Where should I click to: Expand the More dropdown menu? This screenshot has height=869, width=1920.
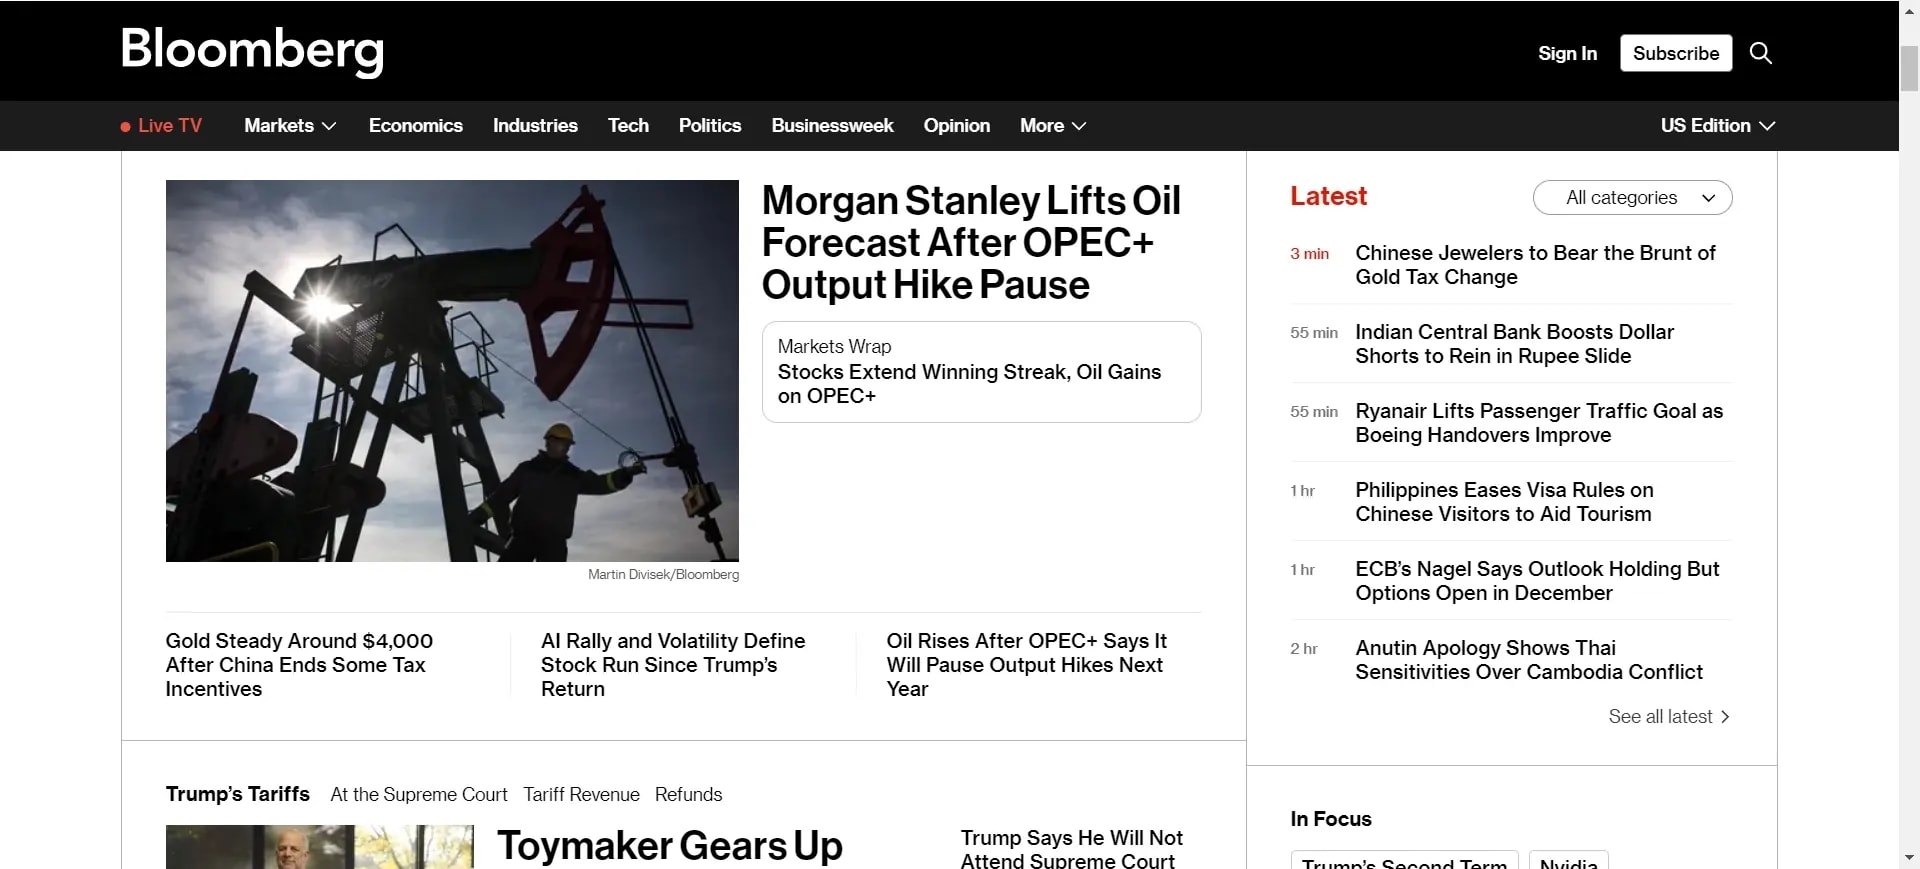[x=1053, y=126]
